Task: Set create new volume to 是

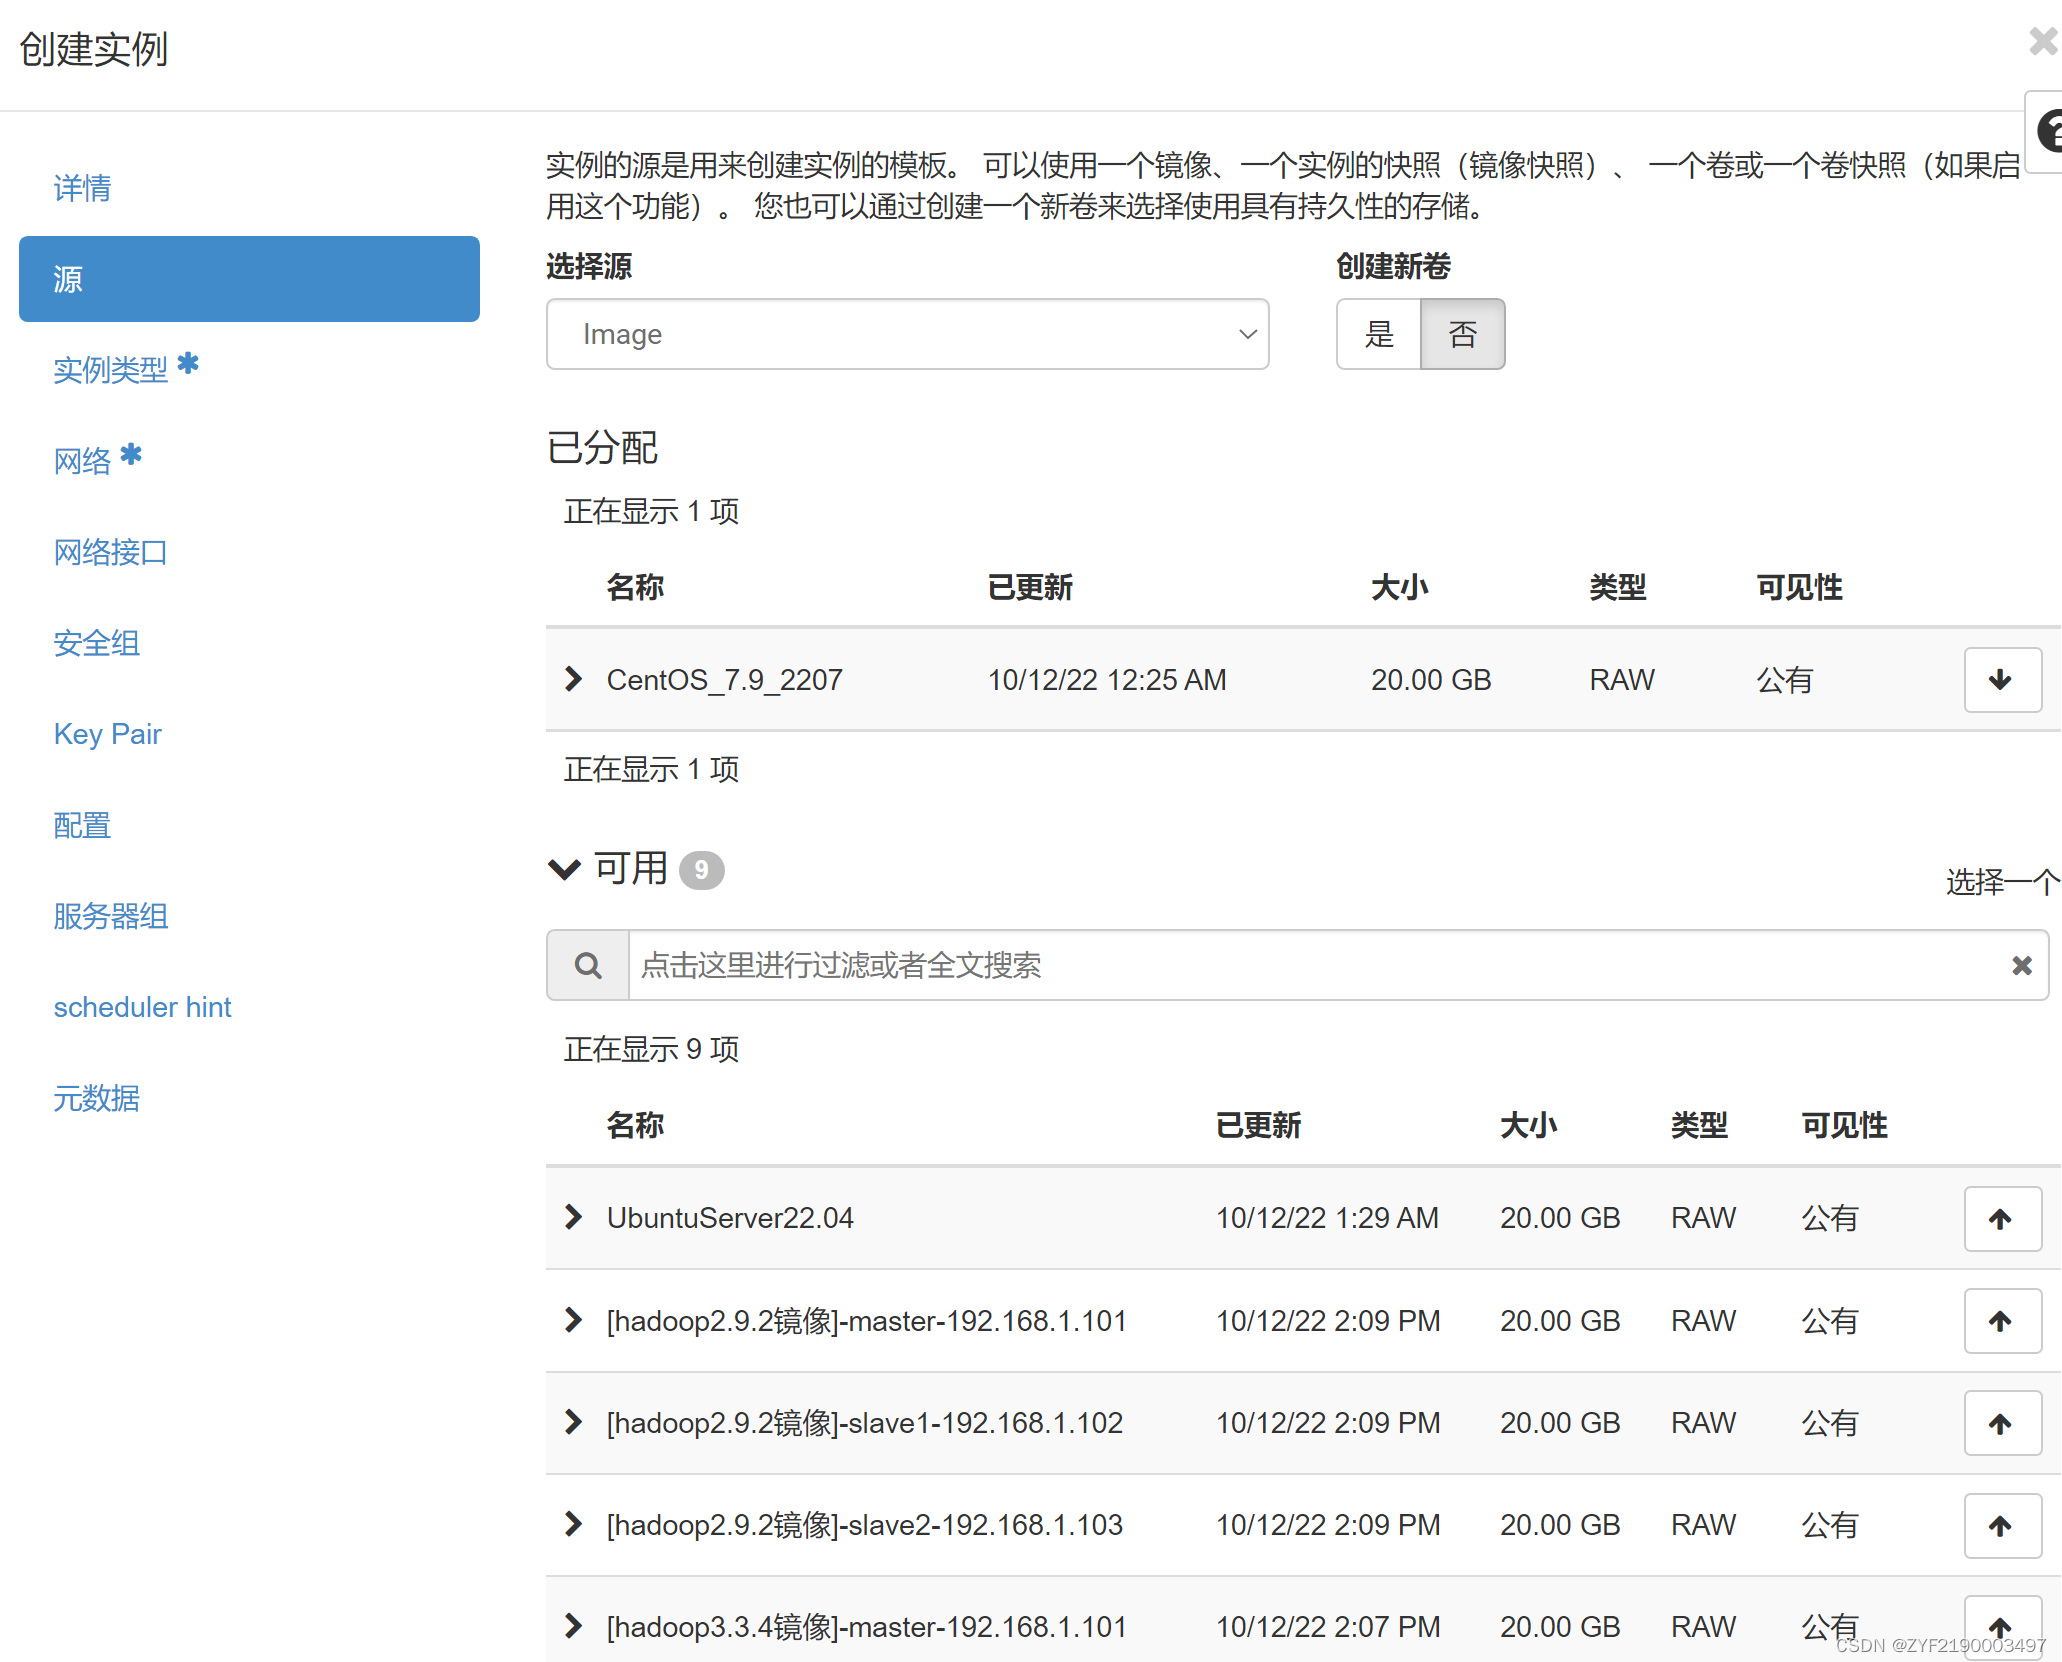Action: (x=1379, y=334)
